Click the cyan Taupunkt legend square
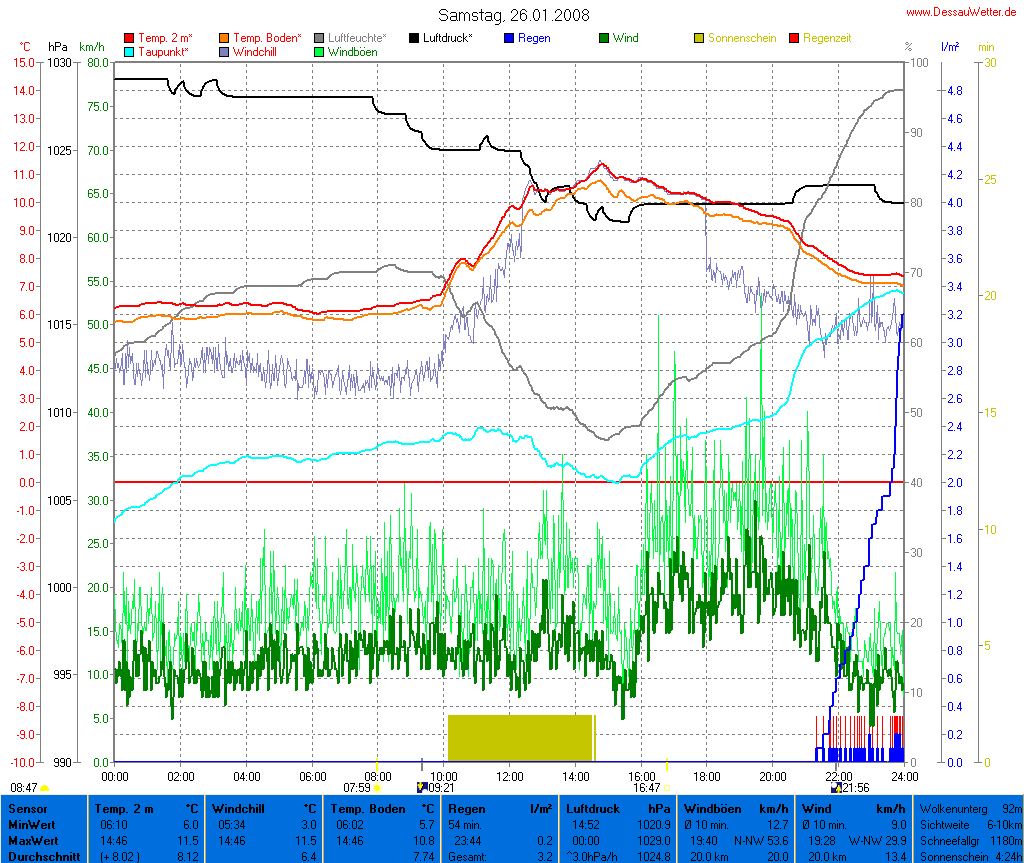Viewport: 1024px width, 863px height. click(129, 52)
